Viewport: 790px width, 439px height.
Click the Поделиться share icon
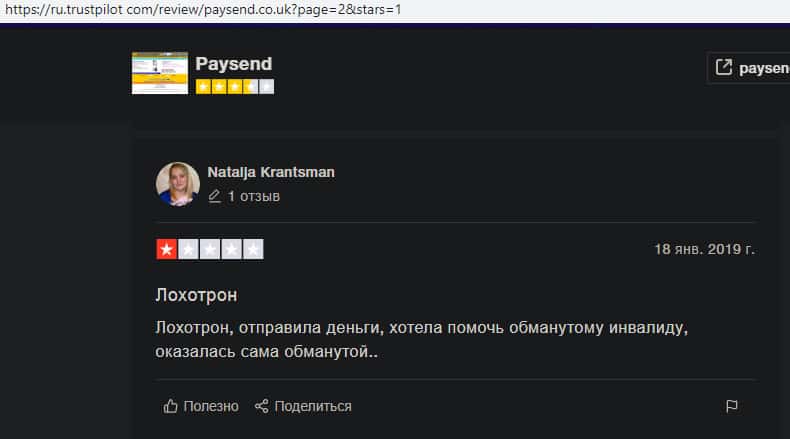click(x=261, y=406)
